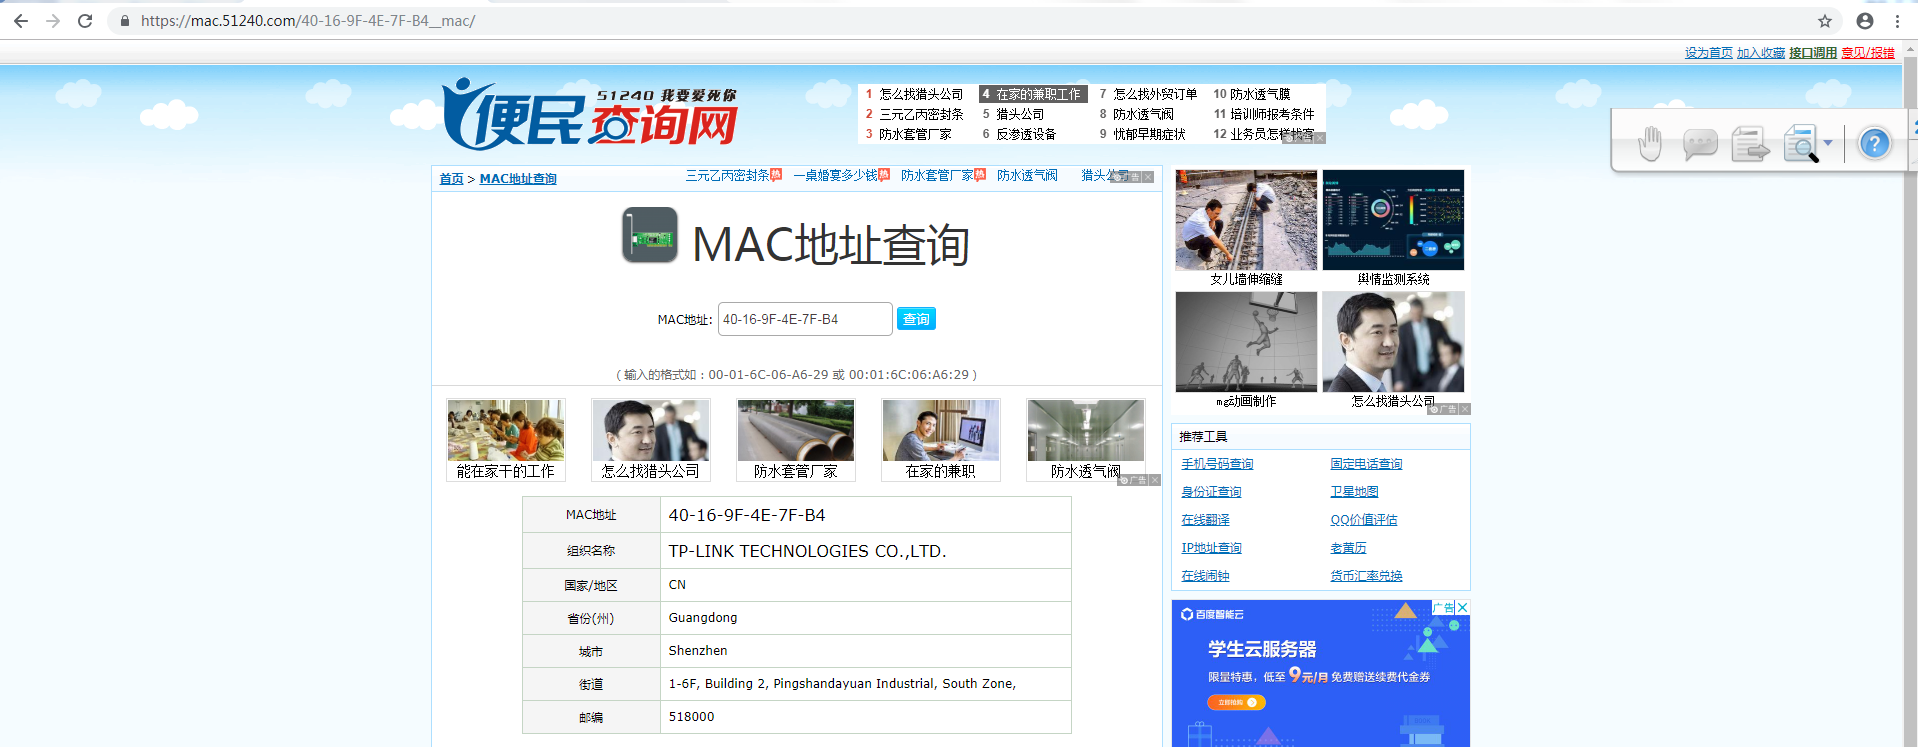Viewport: 1918px width, 747px height.
Task: Open ad link 1 怎么找猎头公司
Action: pyautogui.click(x=921, y=94)
